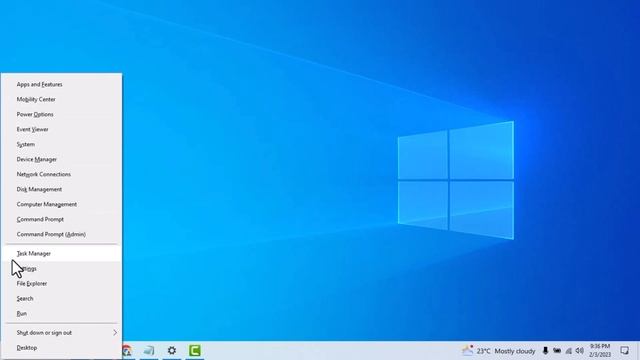This screenshot has width=640, height=360.
Task: Click the microphone tray icon
Action: coord(545,351)
